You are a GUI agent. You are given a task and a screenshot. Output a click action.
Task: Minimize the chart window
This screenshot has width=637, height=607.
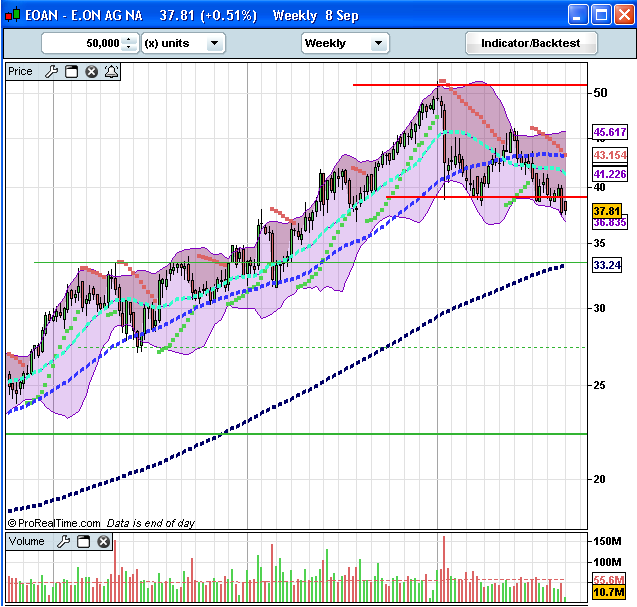tap(577, 15)
